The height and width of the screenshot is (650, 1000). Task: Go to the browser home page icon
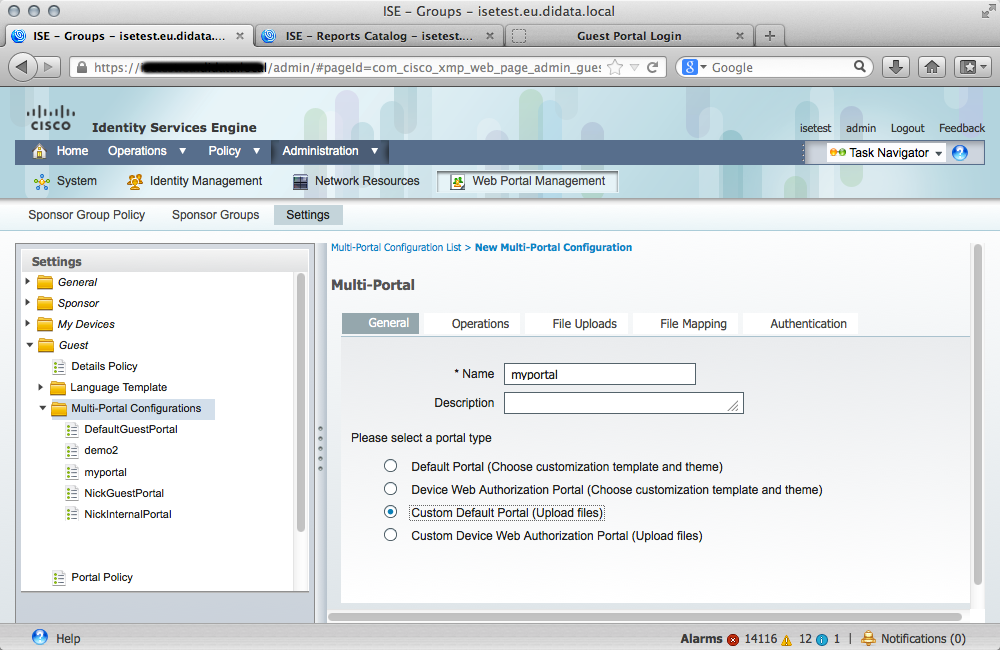932,67
